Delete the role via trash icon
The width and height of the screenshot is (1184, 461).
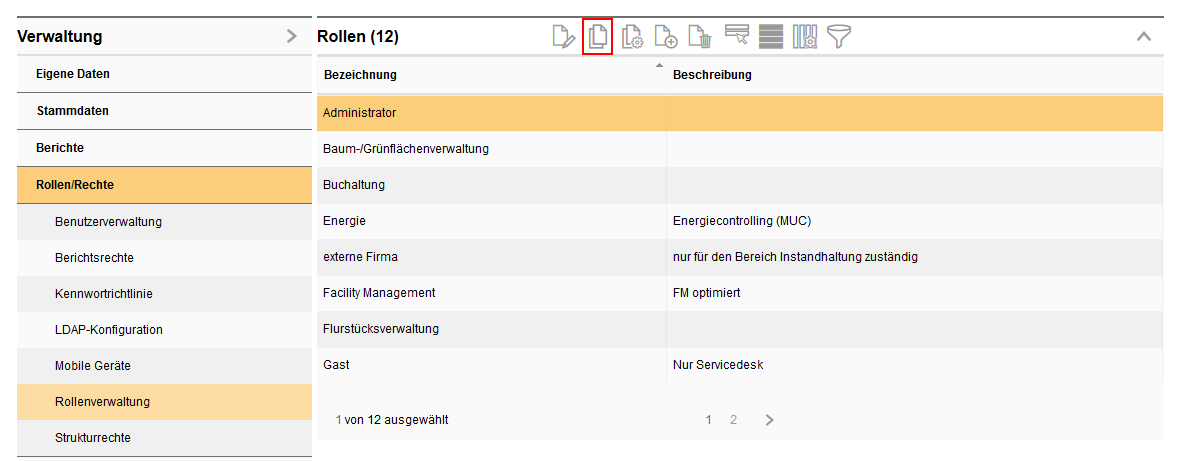(x=700, y=37)
